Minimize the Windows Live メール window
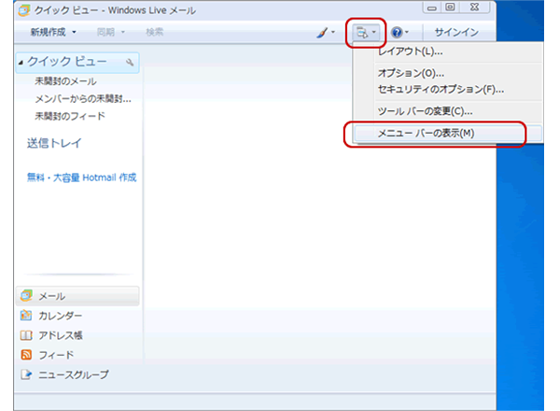560x411 pixels. pos(432,7)
